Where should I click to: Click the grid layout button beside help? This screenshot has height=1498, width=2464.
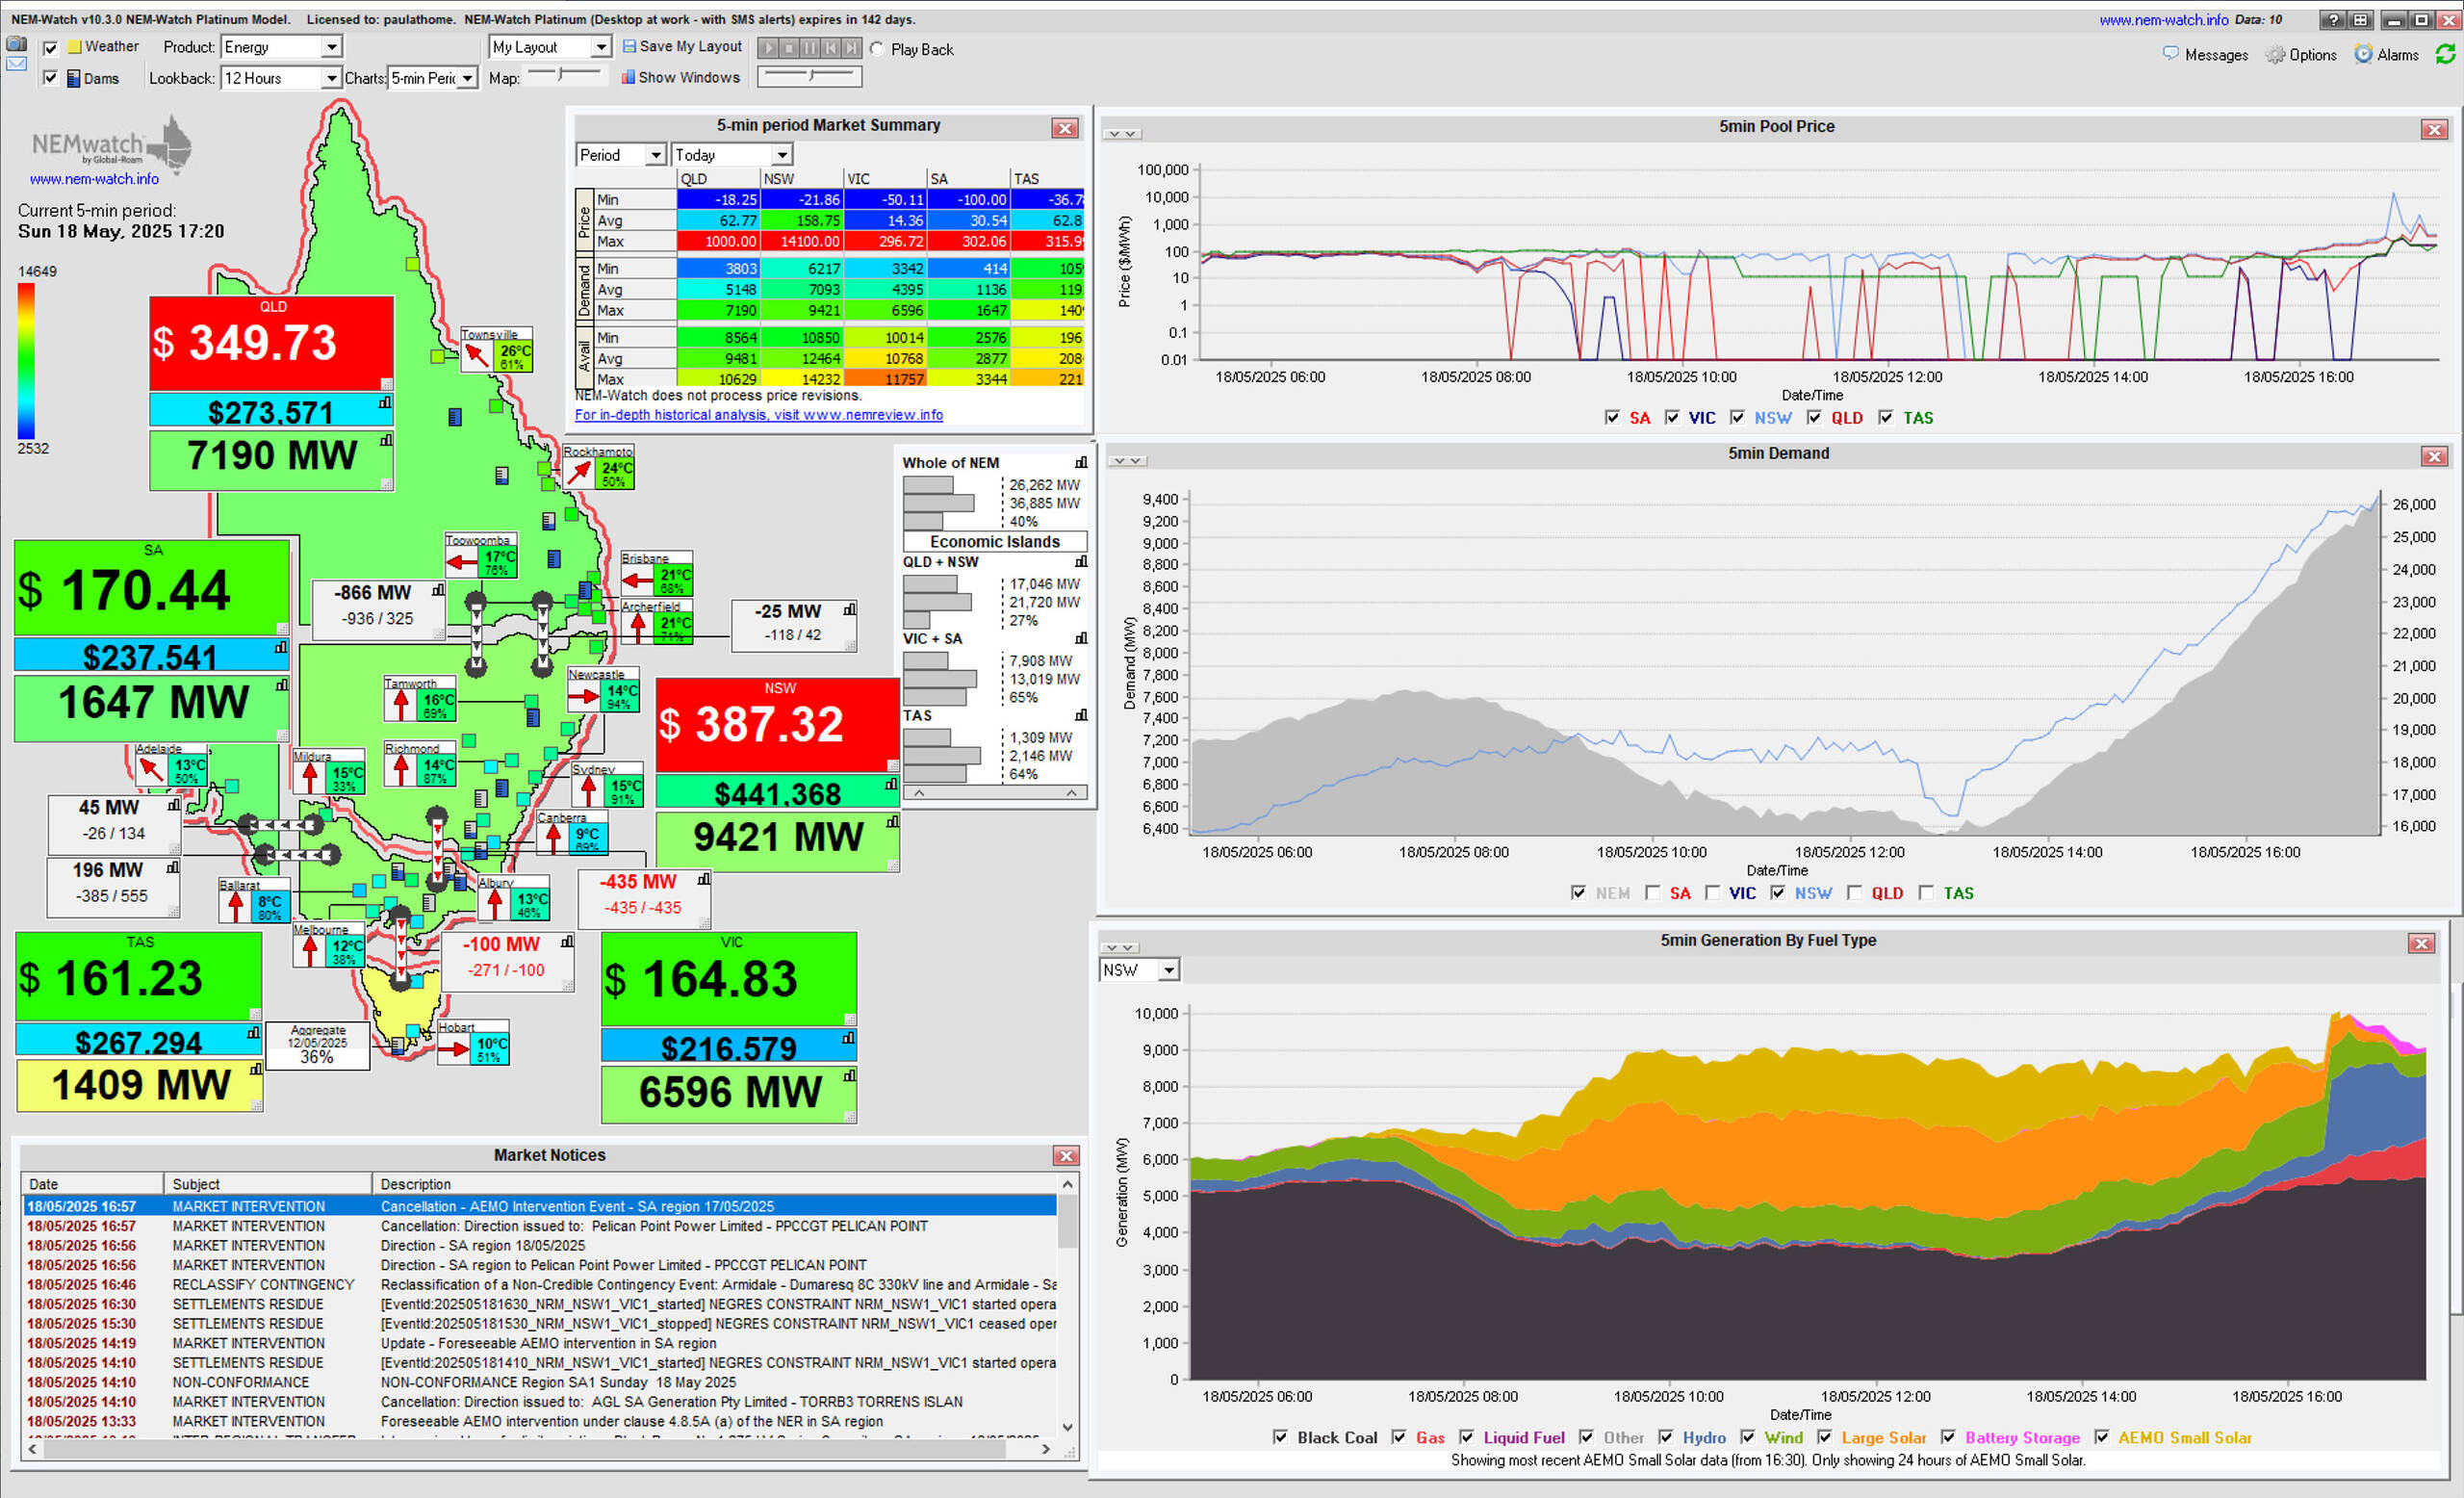point(2360,19)
